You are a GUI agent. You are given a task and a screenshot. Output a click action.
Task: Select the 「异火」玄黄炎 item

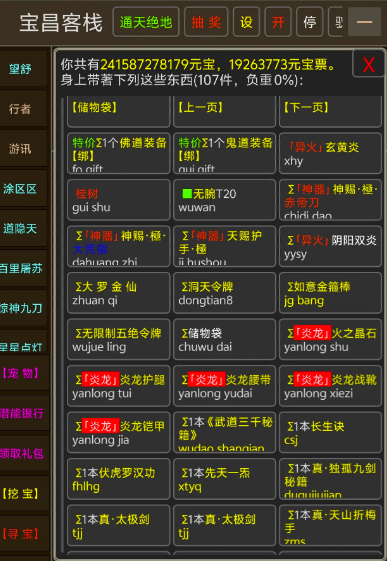[330, 153]
